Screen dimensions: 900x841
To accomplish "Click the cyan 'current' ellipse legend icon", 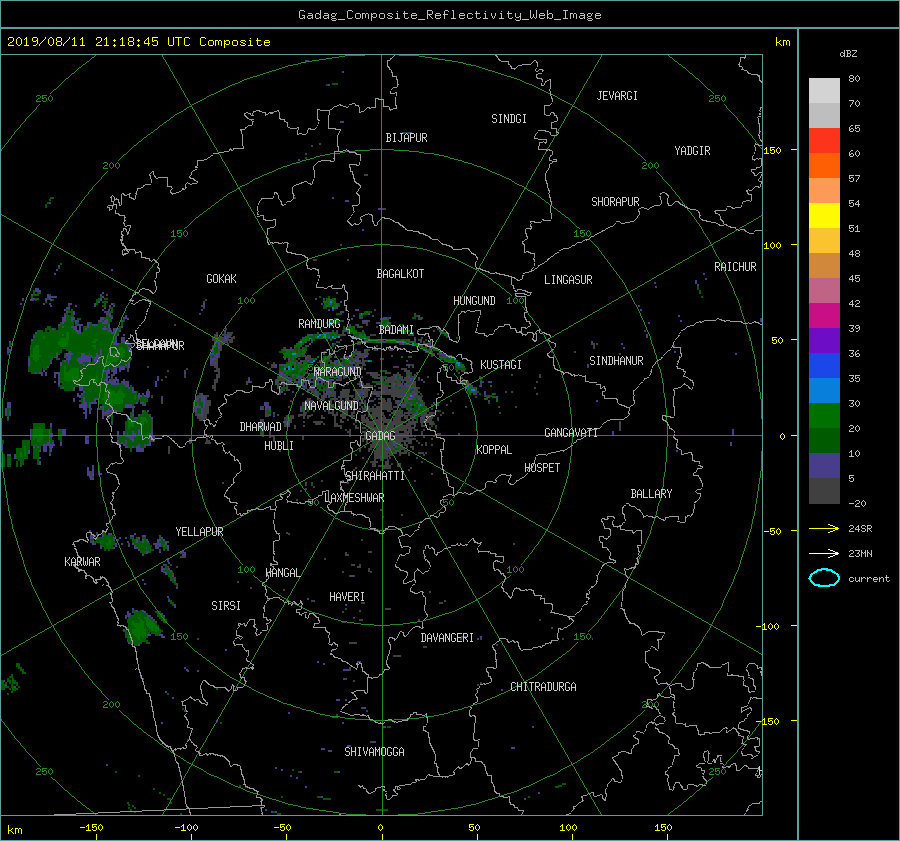I will (x=824, y=578).
